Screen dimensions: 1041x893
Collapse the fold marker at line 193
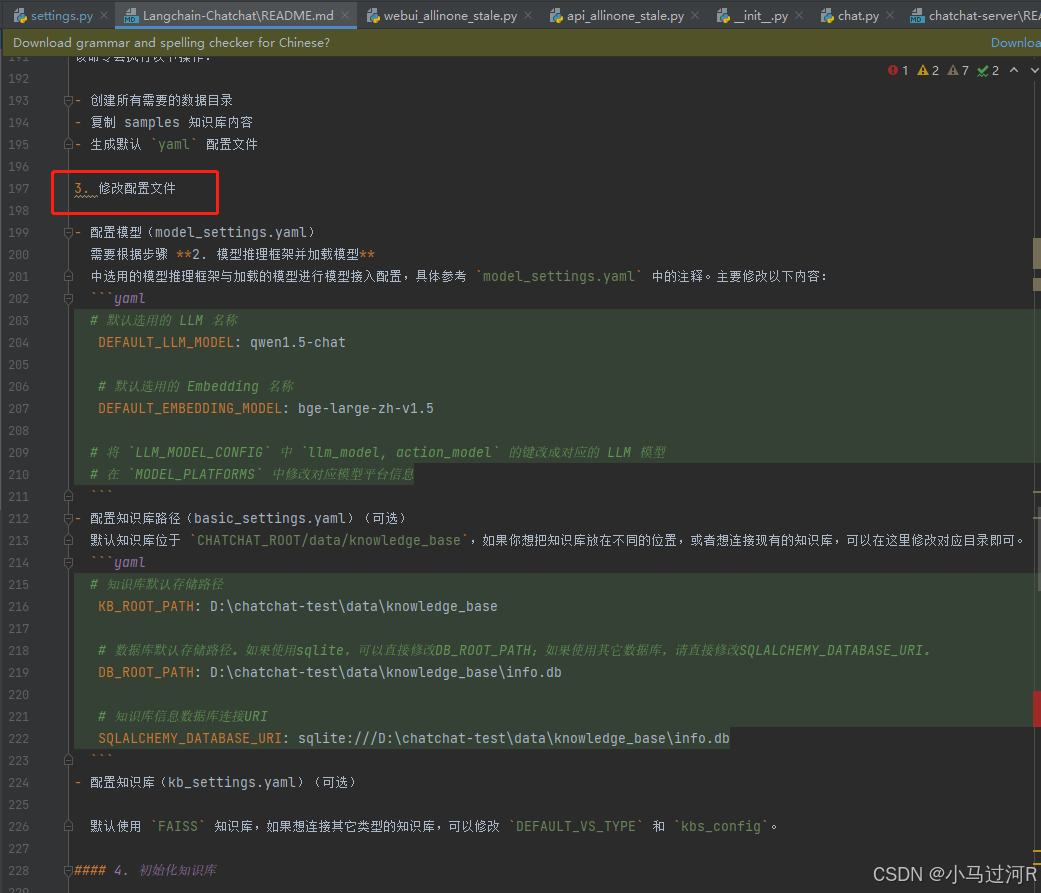point(68,100)
